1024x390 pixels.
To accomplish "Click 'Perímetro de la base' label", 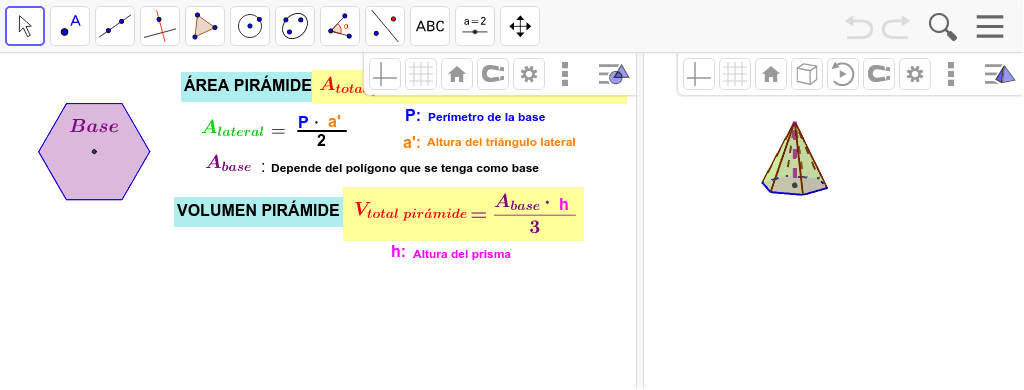I will pos(486,118).
